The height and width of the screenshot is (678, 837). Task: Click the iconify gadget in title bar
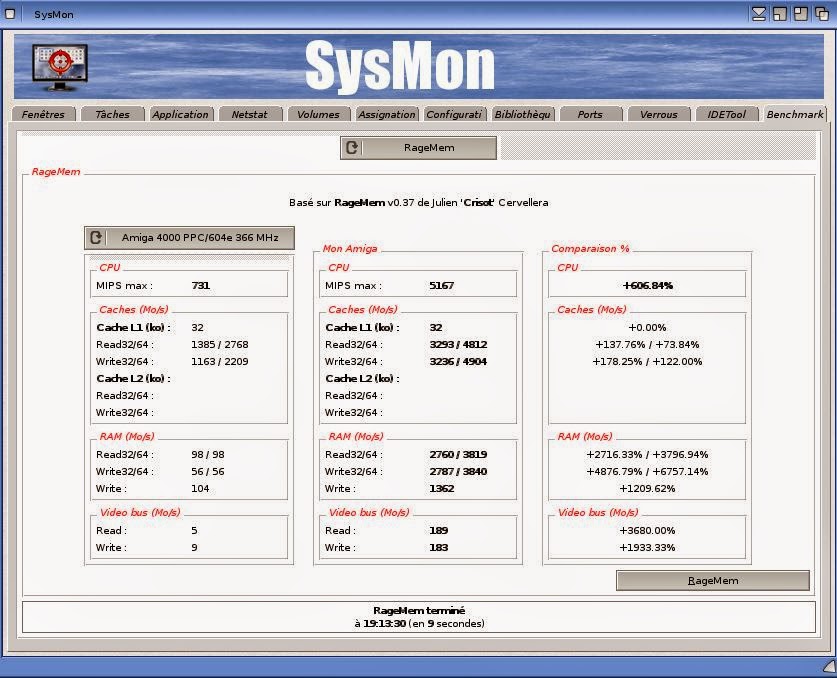(x=759, y=14)
